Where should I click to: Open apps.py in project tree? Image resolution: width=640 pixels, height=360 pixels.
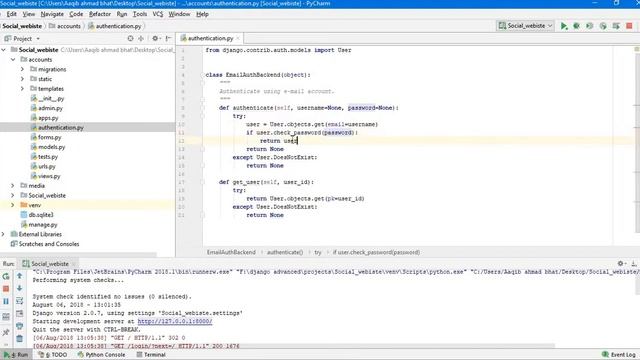click(x=44, y=118)
